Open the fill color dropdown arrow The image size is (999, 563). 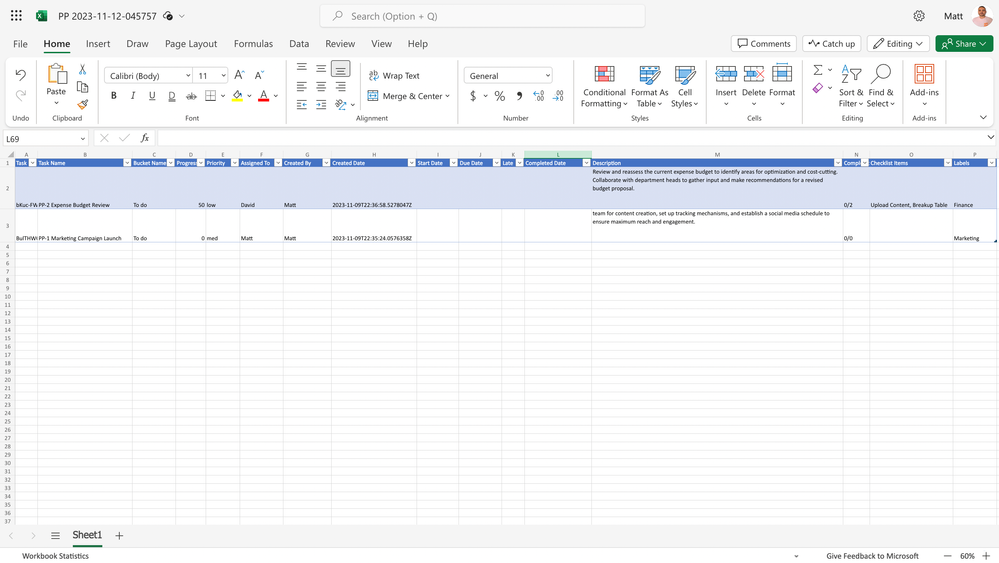tap(249, 96)
